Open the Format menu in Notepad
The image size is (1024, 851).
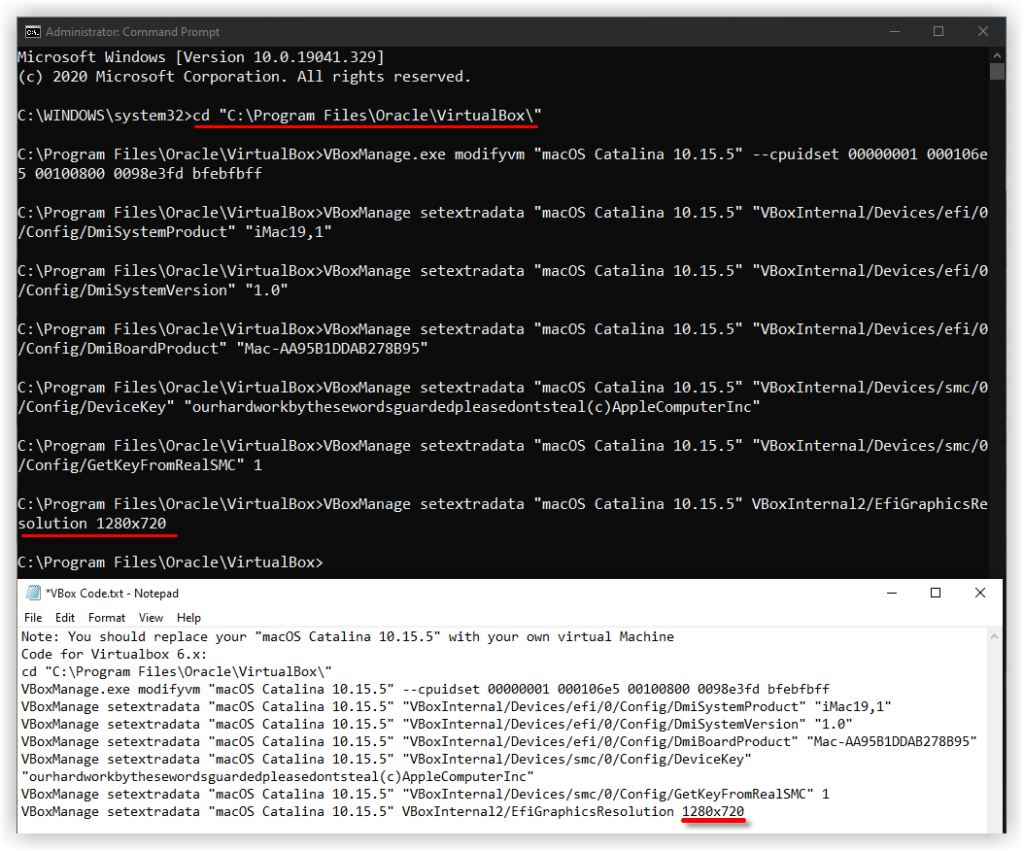tap(106, 617)
